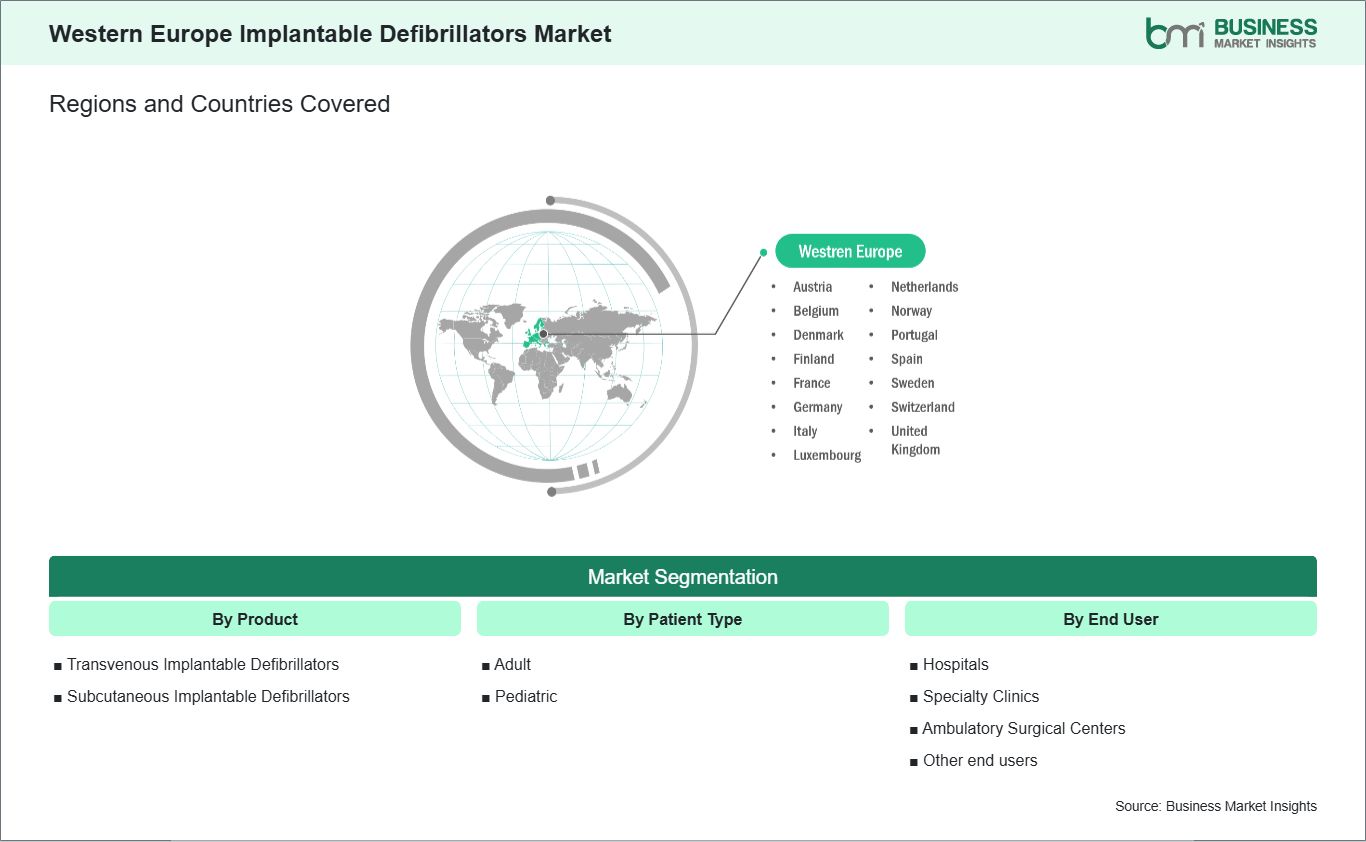Viewport: 1366px width, 842px height.
Task: Click the Other end users item
Action: [980, 760]
